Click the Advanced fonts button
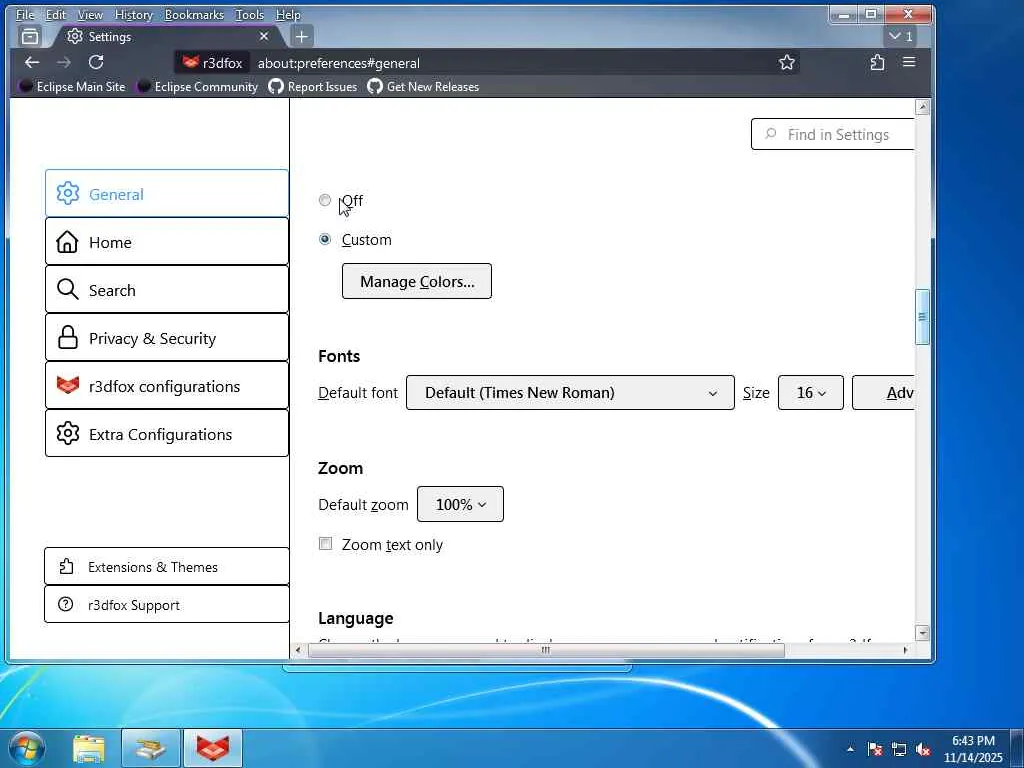 tap(883, 392)
